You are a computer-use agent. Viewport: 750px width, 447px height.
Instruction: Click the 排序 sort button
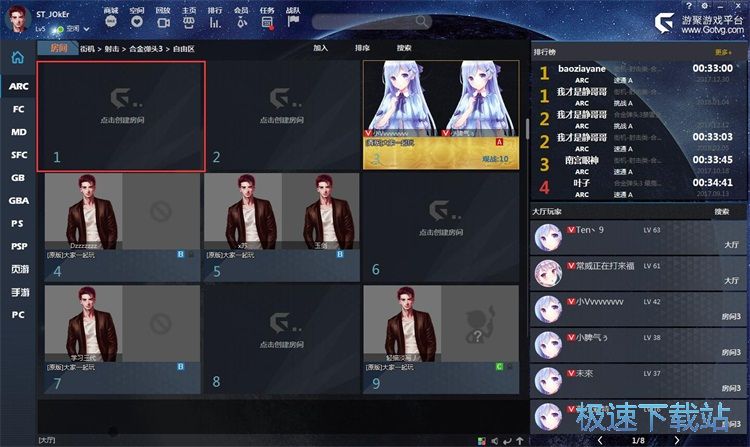(362, 48)
